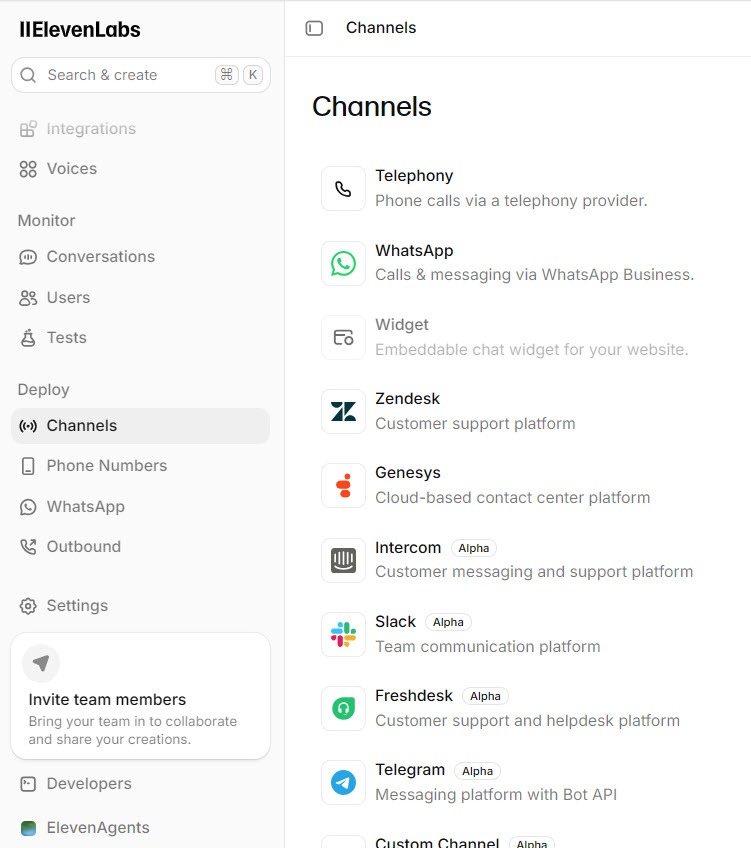This screenshot has height=848, width=751.
Task: Open Outbound in the sidebar
Action: tap(141, 546)
